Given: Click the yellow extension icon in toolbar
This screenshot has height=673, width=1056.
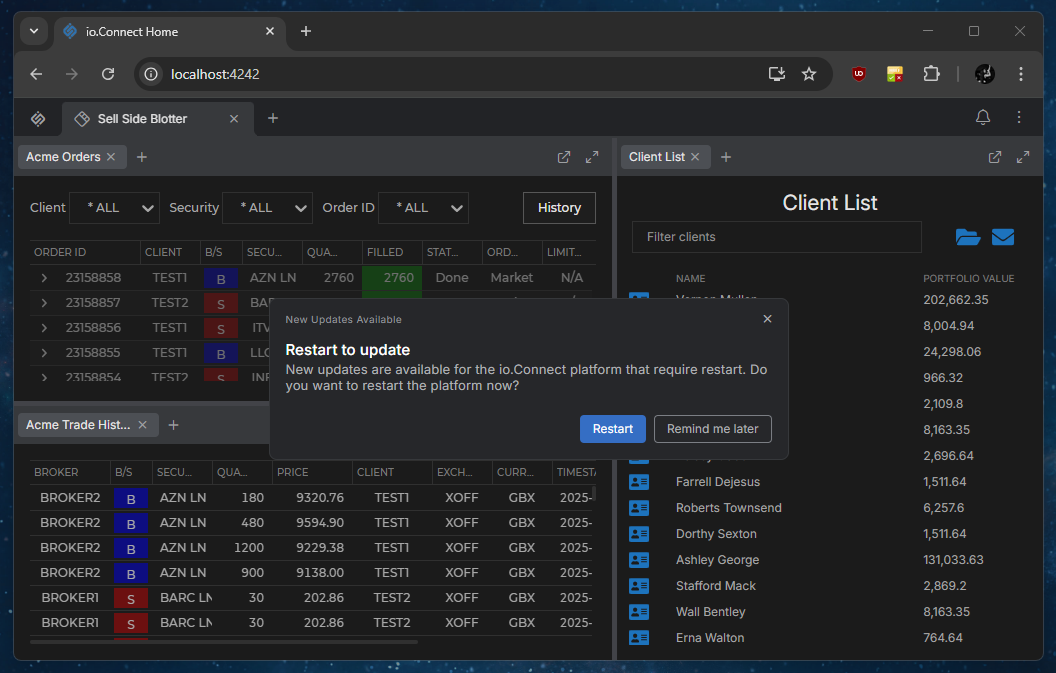Looking at the screenshot, I should tap(895, 74).
